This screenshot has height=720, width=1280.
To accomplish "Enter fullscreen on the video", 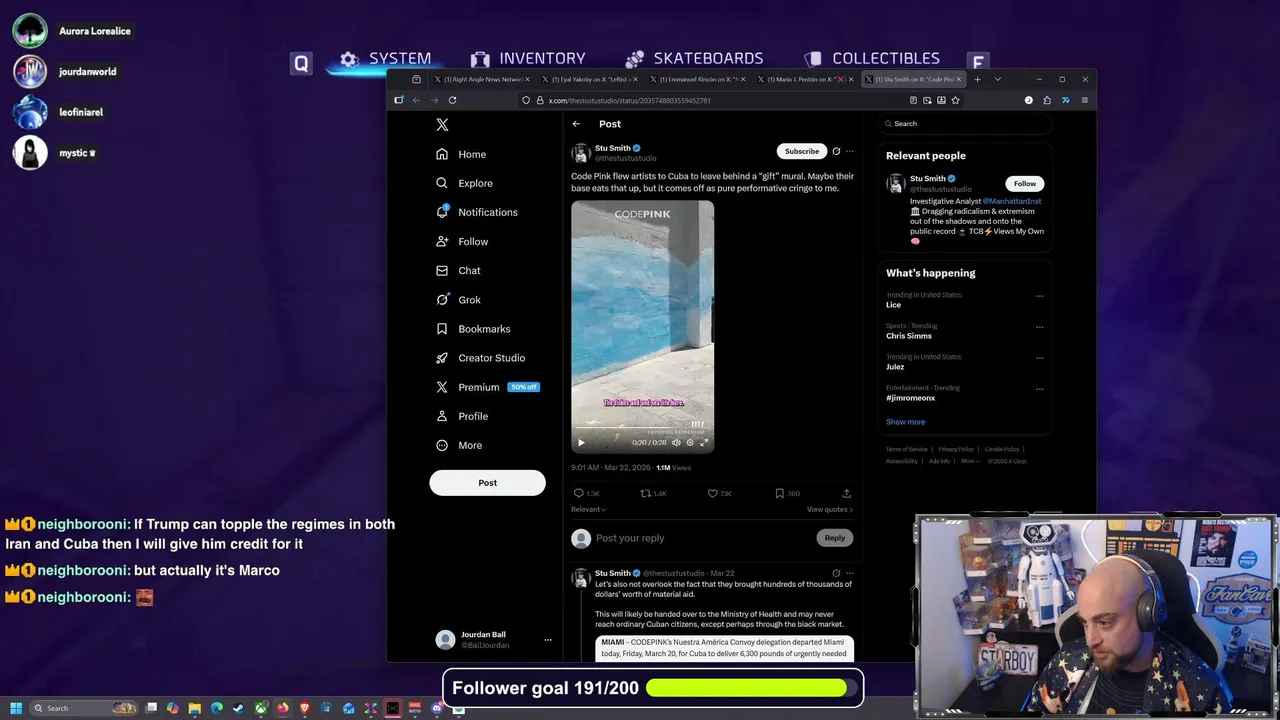I will point(704,442).
